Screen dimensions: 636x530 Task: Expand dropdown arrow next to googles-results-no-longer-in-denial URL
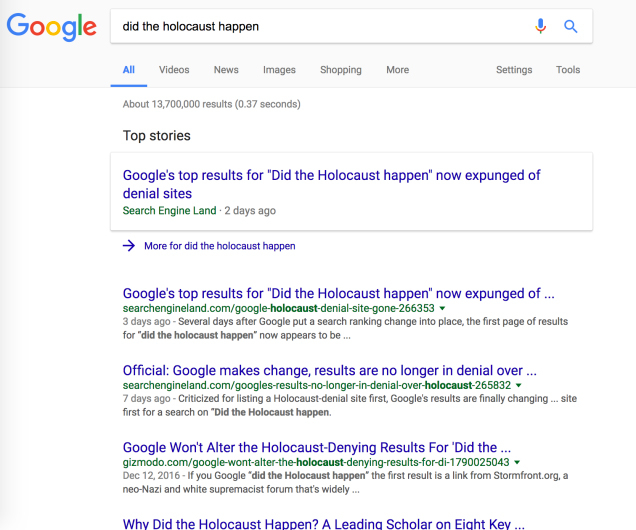pos(519,385)
